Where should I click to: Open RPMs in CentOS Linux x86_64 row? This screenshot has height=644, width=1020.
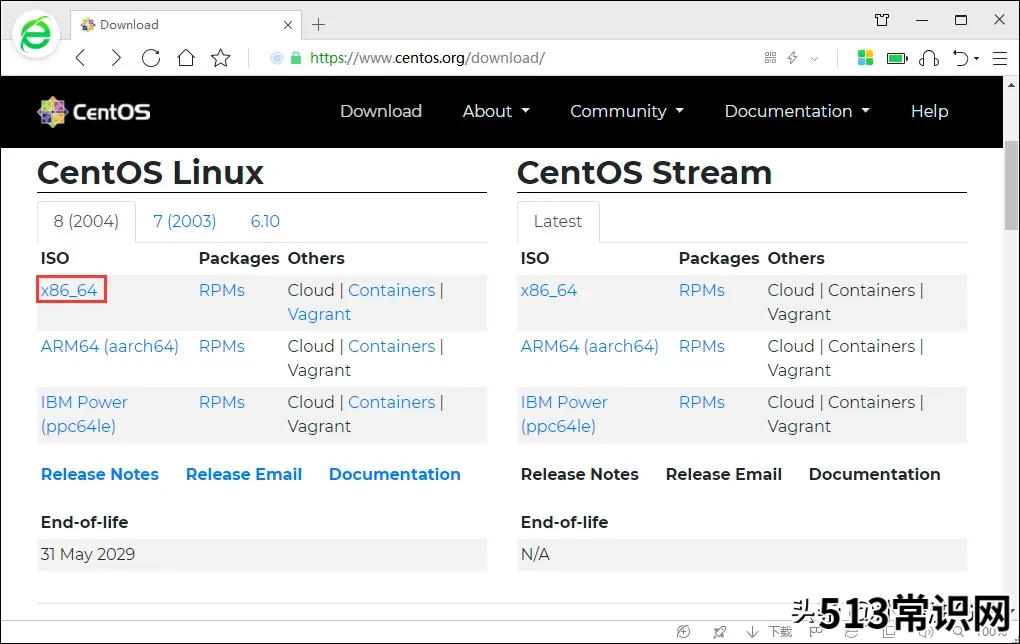[222, 290]
